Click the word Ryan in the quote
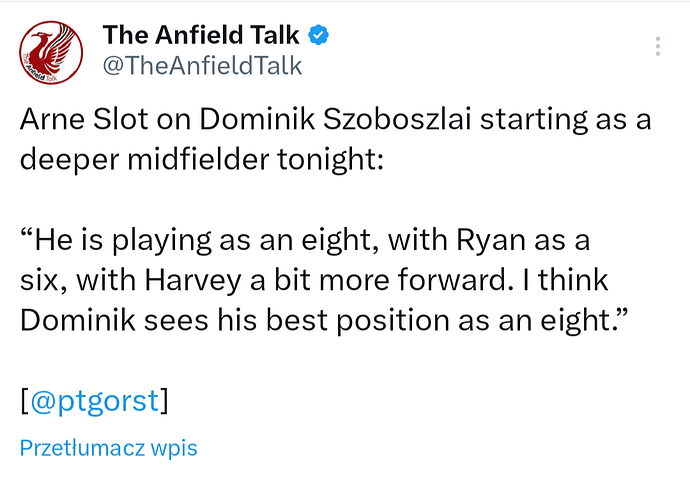Screen dimensions: 690x486 (490, 241)
